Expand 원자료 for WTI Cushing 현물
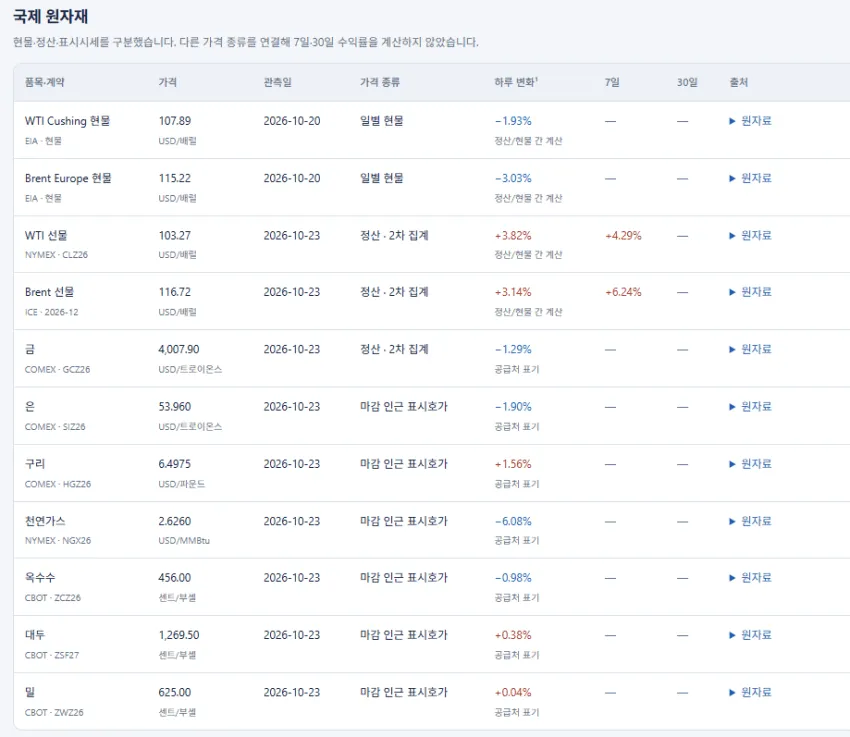This screenshot has height=737, width=850. 750,121
